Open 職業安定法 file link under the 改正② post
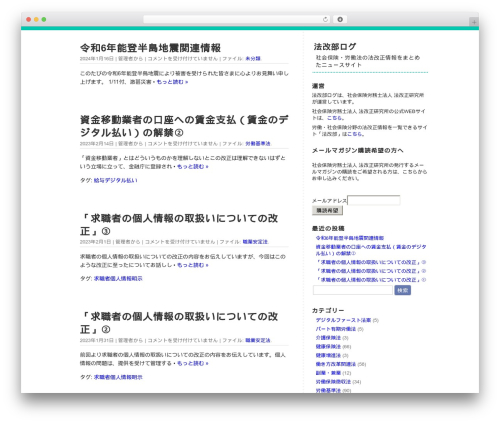500x423 pixels. click(x=258, y=340)
